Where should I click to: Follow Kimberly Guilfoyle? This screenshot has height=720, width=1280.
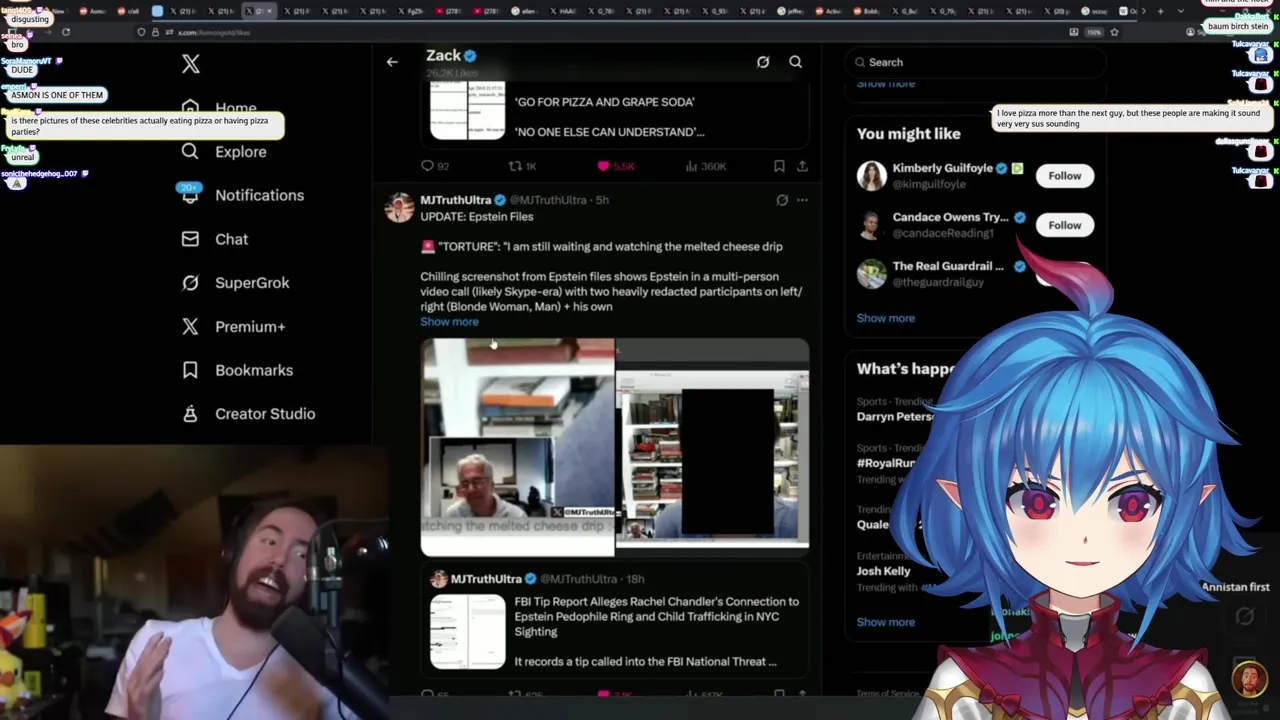[x=1065, y=176]
